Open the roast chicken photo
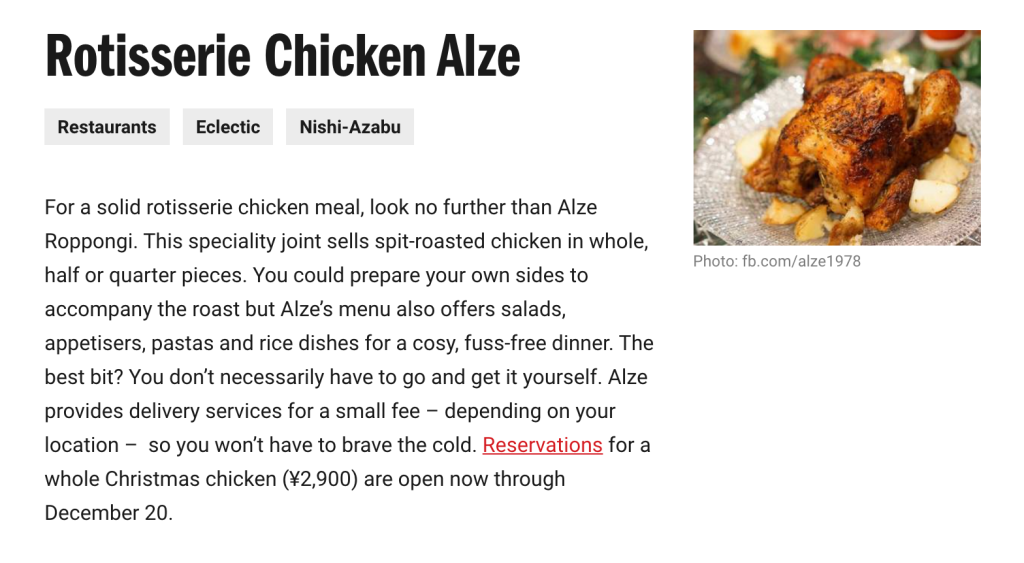Screen dimensions: 1024x563 (x=837, y=138)
